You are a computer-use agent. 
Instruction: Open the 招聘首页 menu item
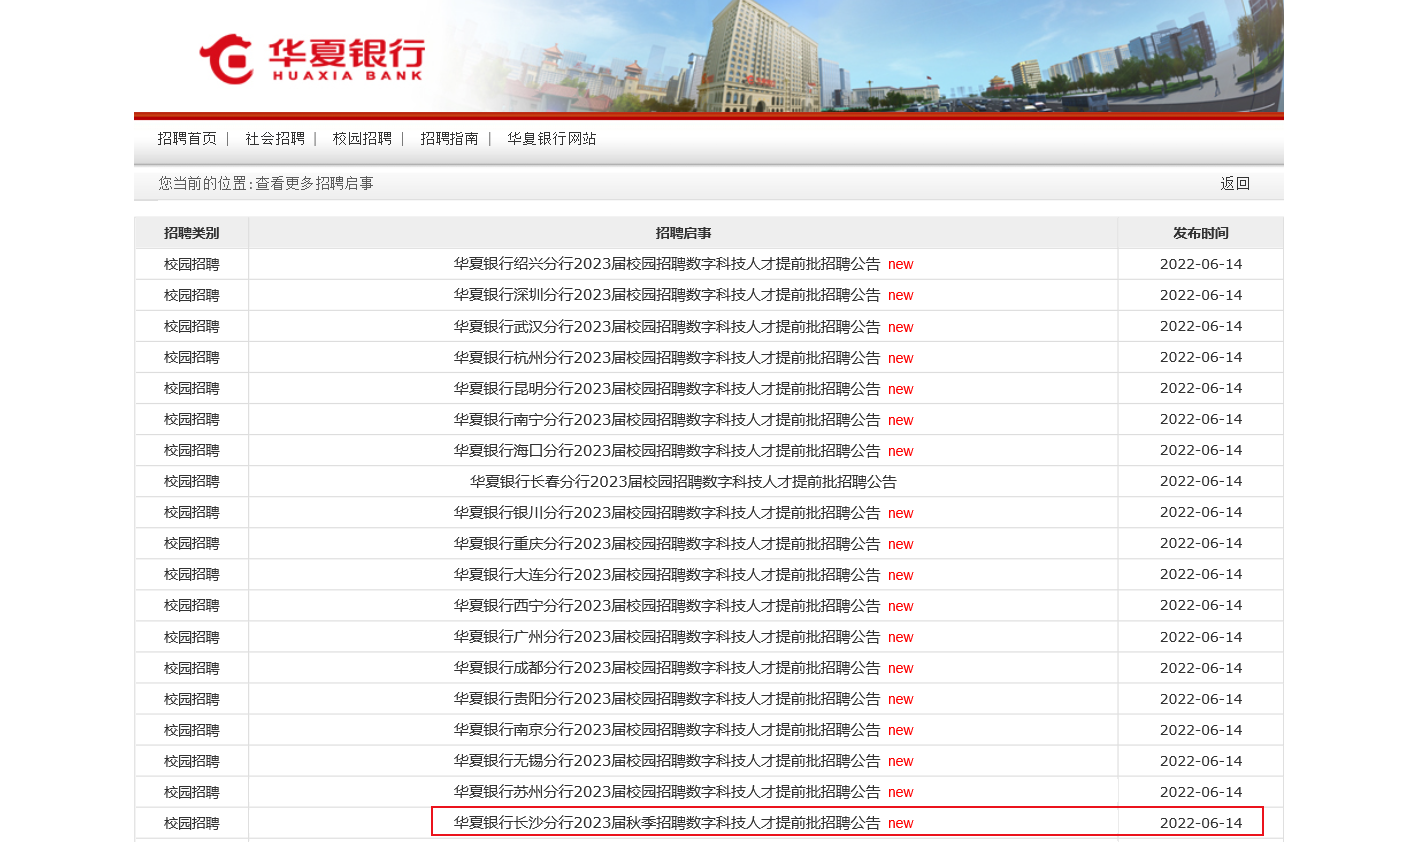pos(187,139)
